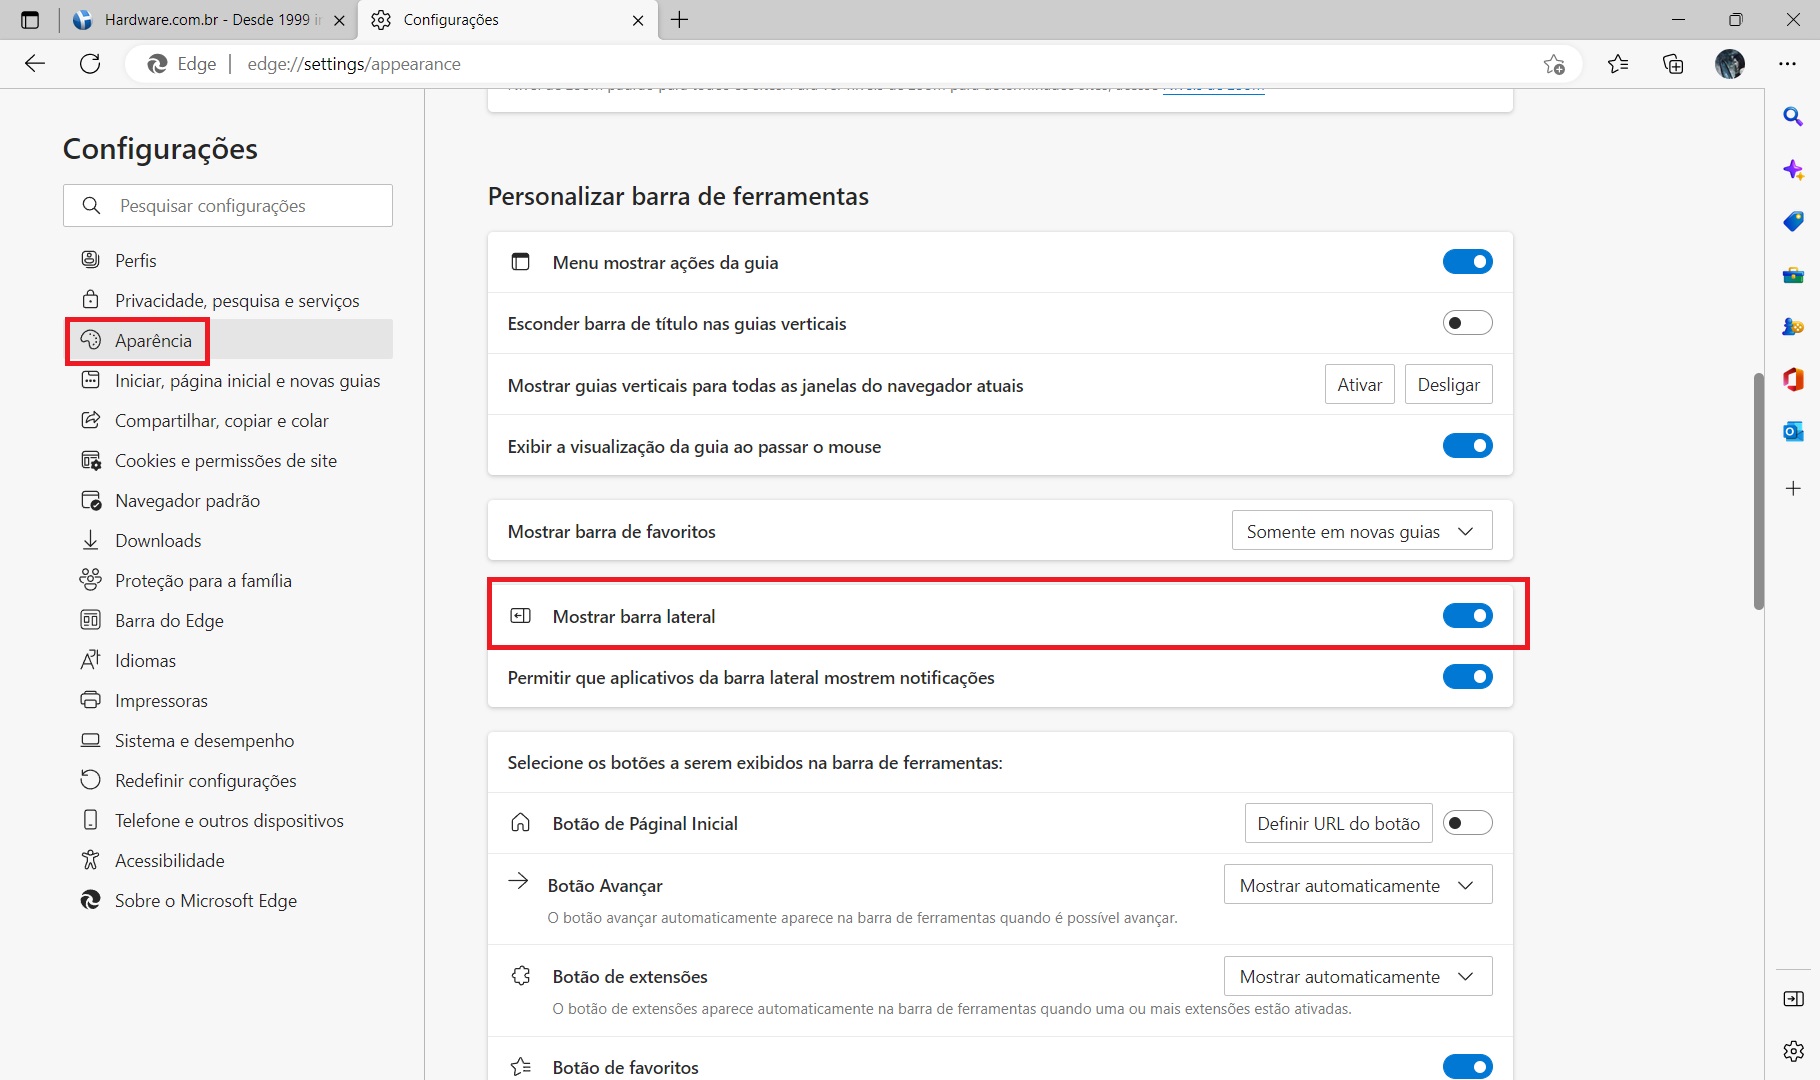Click the settings page vertical scrollbar
This screenshot has width=1820, height=1080.
click(x=1758, y=490)
